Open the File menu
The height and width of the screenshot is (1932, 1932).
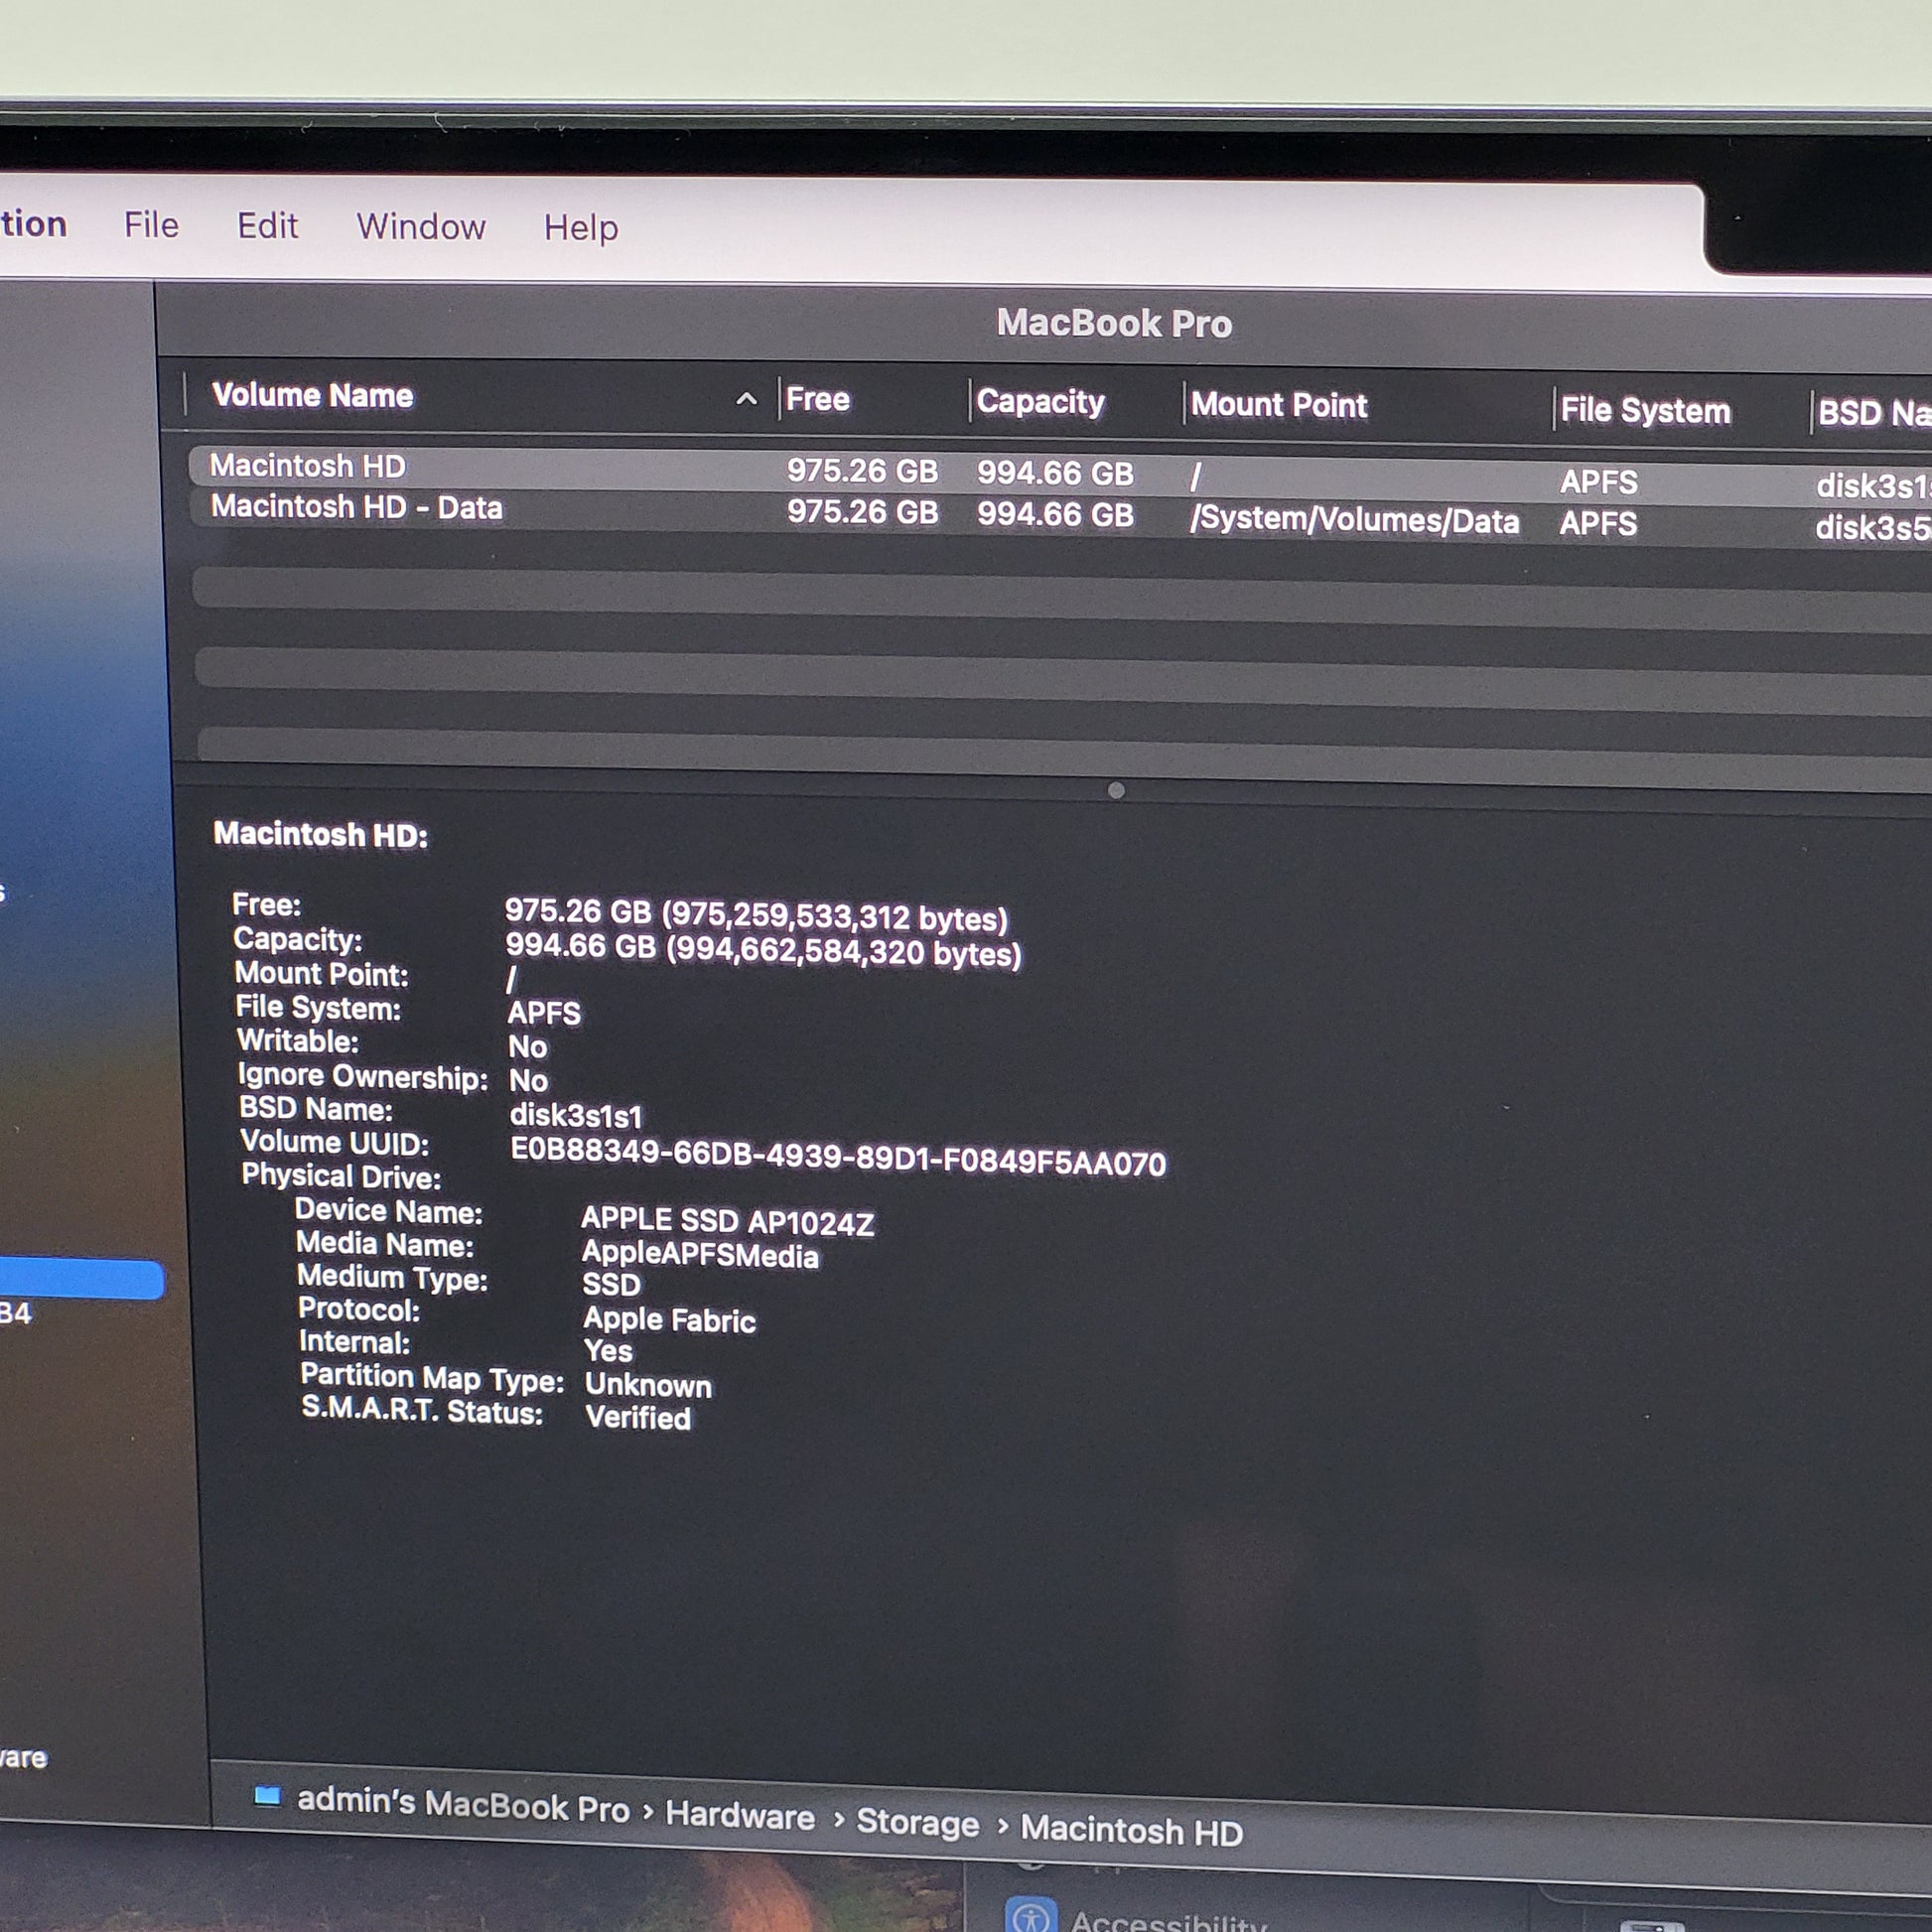click(152, 224)
